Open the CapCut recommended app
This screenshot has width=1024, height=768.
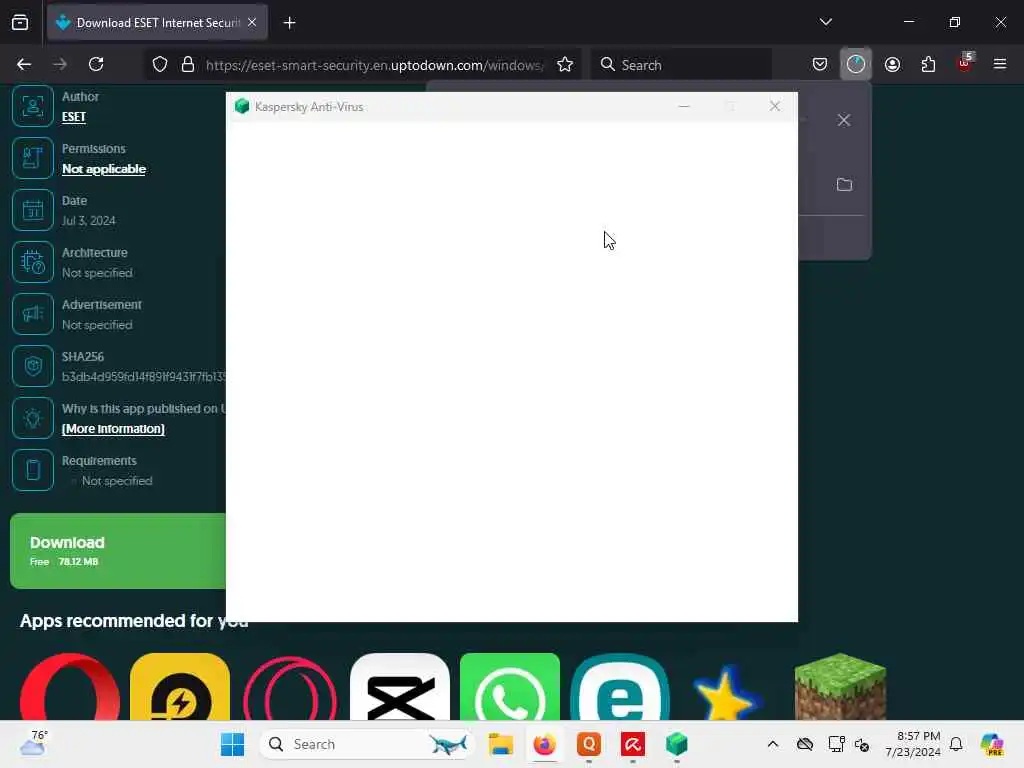pos(400,686)
